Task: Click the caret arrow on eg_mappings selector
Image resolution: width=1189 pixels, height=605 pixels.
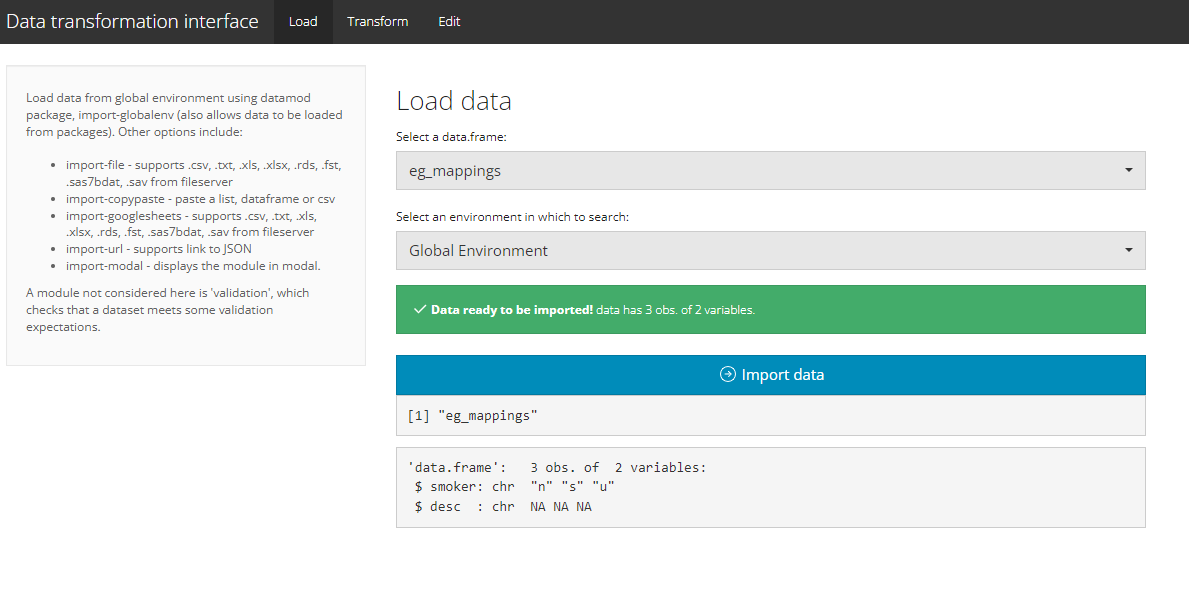Action: click(1128, 171)
